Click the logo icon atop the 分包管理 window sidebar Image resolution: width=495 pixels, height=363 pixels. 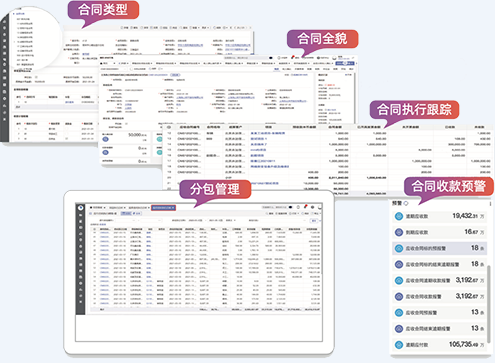tap(80, 208)
